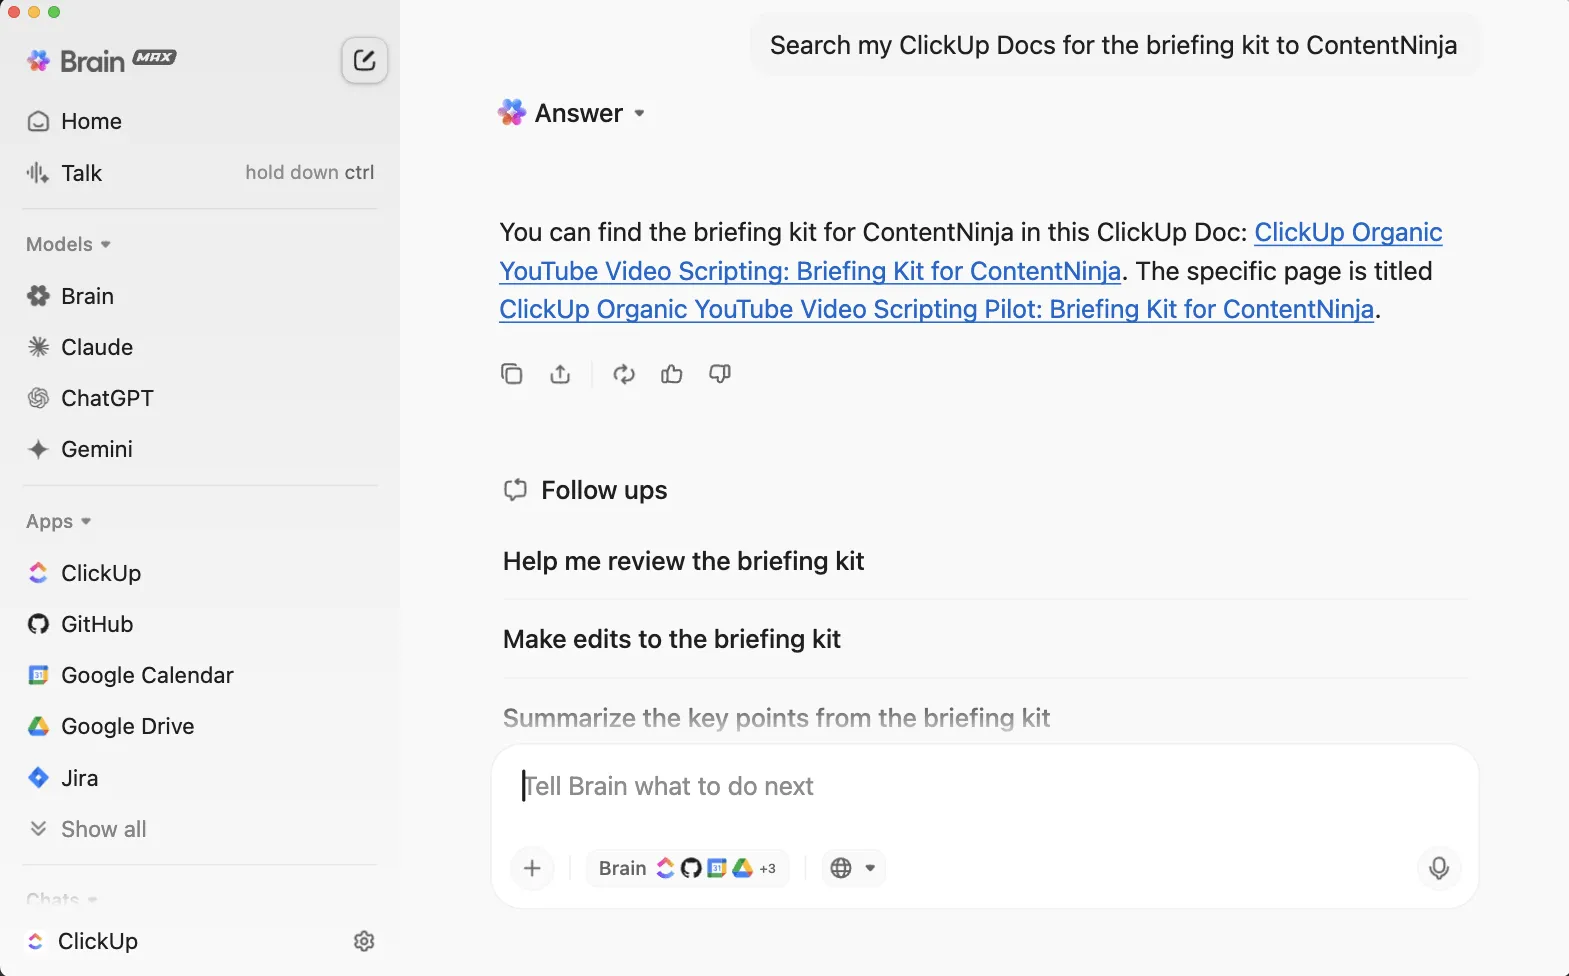Open the web search globe dropdown
This screenshot has width=1569, height=976.
coord(854,868)
